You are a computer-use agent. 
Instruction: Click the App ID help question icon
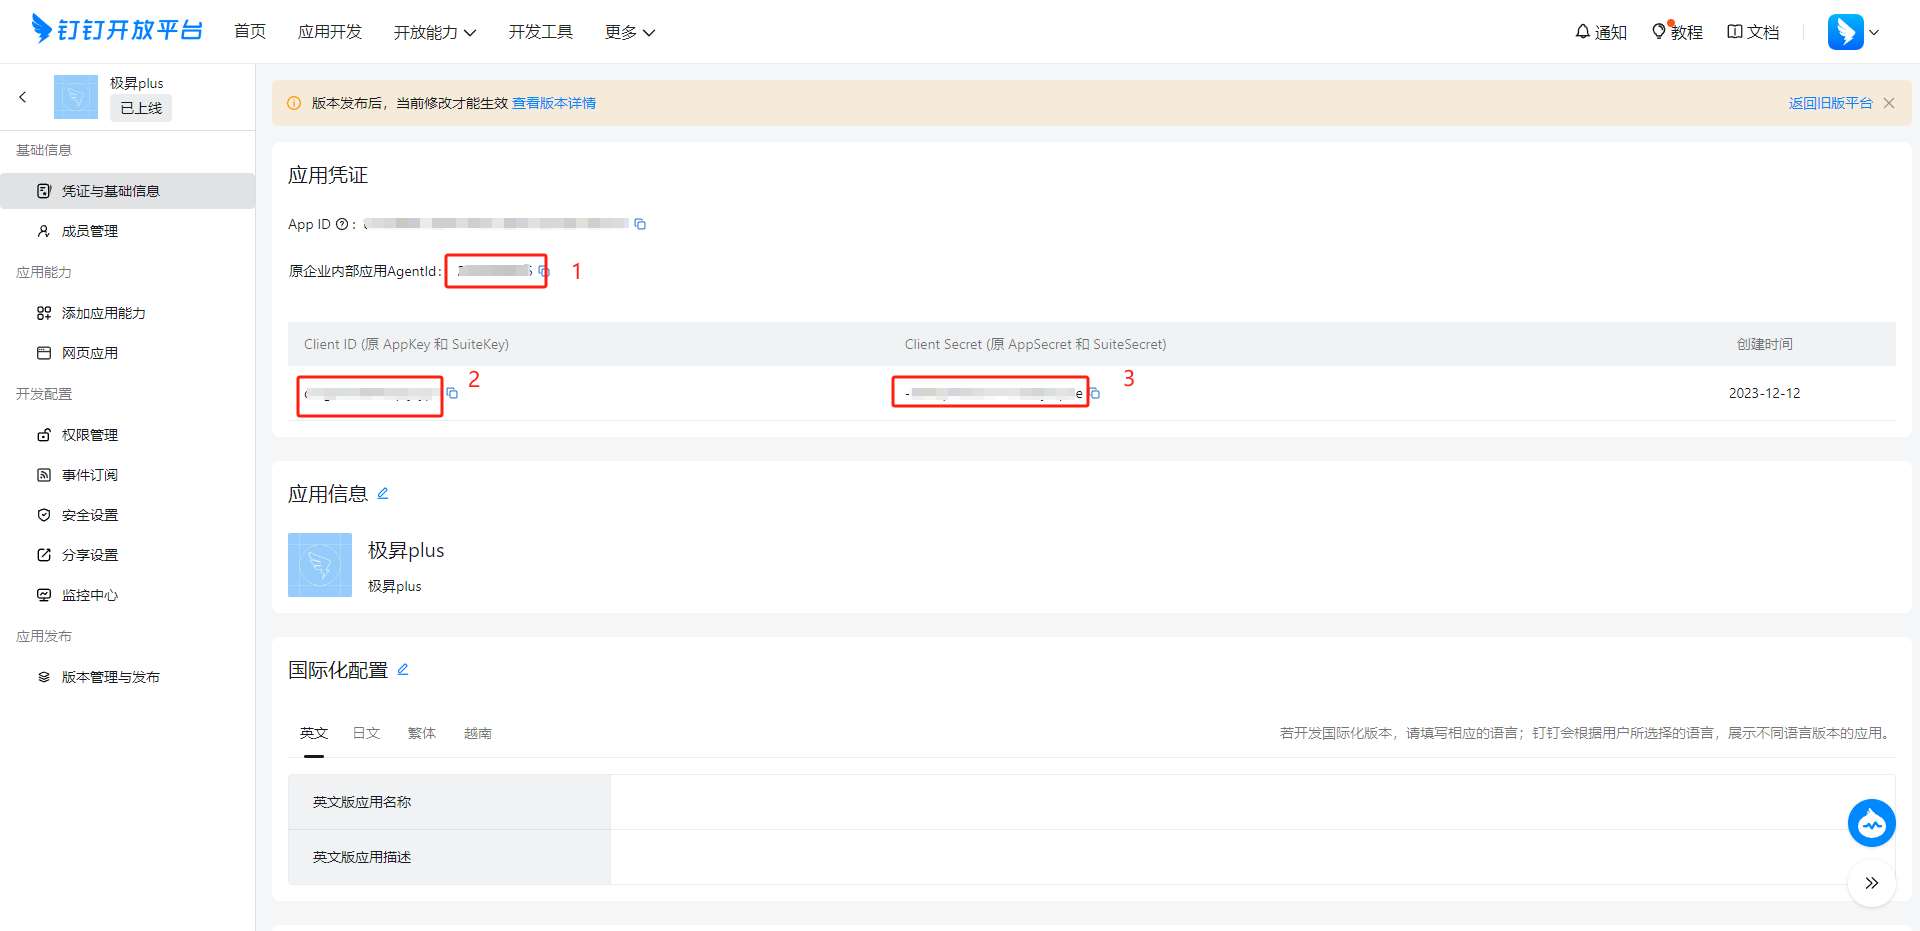click(x=342, y=224)
